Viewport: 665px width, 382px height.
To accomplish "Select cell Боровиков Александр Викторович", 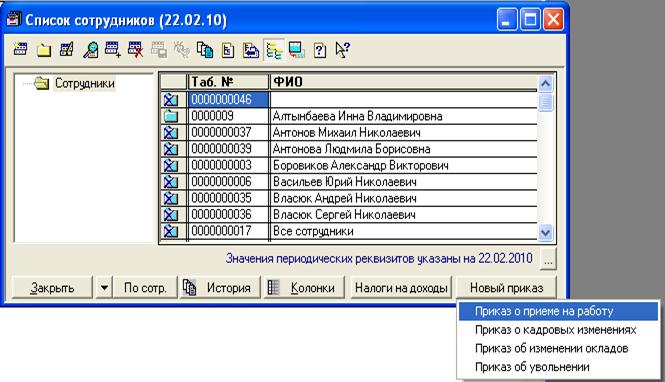I will pos(403,165).
